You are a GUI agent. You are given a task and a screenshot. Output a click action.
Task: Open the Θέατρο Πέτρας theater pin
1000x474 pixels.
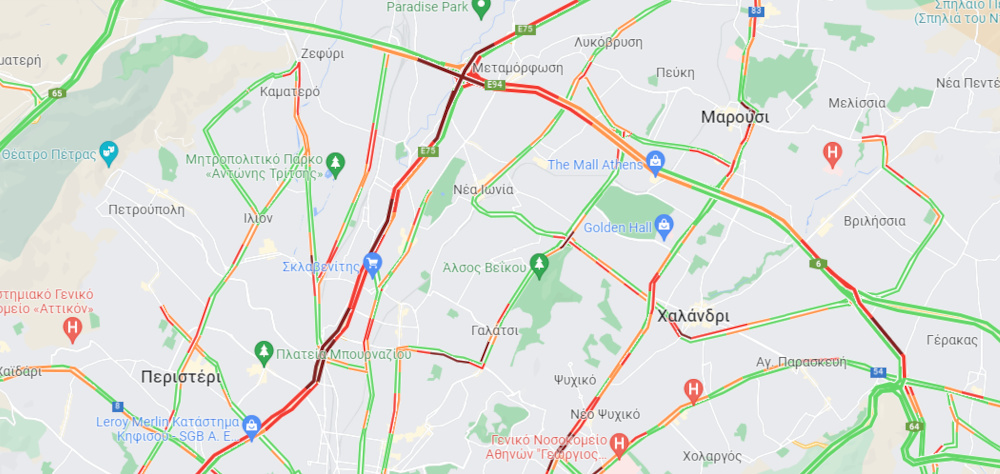109,154
